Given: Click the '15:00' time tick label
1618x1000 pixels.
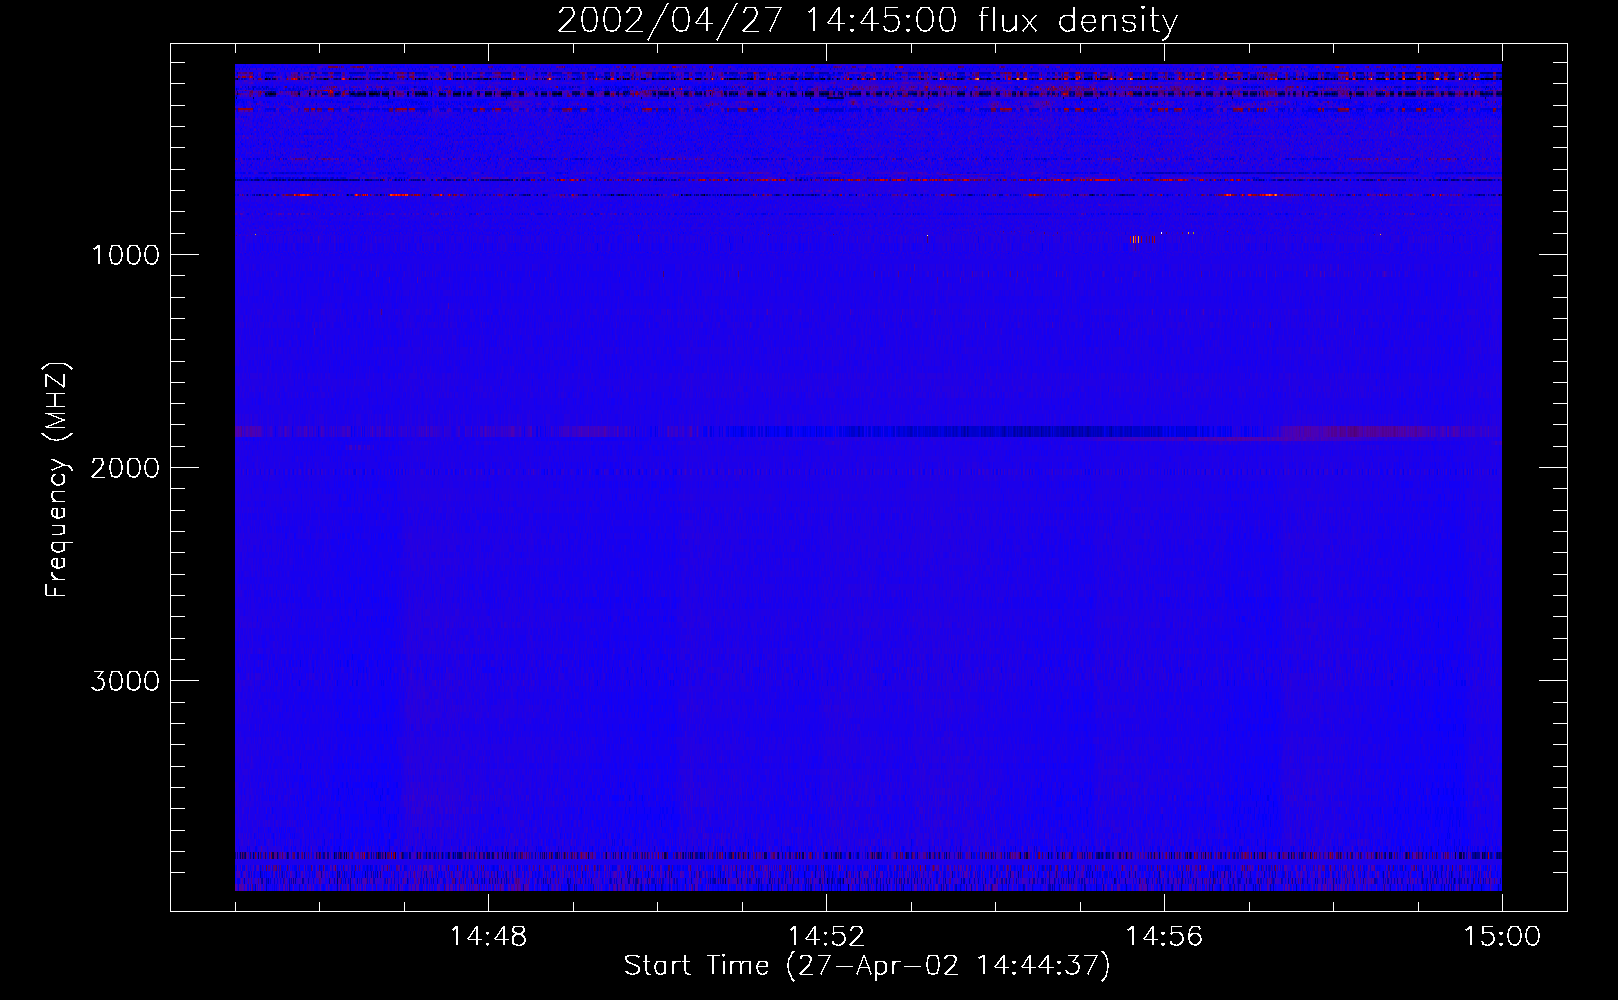Looking at the screenshot, I should [1502, 937].
